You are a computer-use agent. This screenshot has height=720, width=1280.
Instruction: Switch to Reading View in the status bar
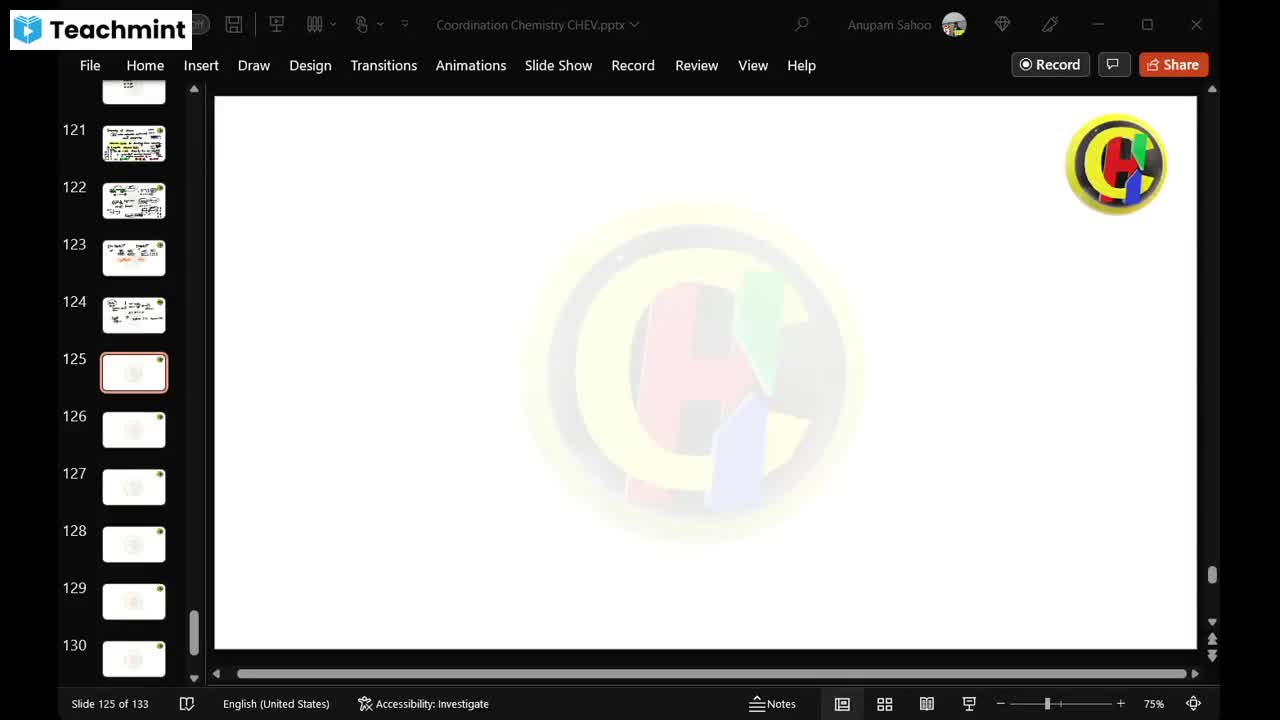pos(927,704)
